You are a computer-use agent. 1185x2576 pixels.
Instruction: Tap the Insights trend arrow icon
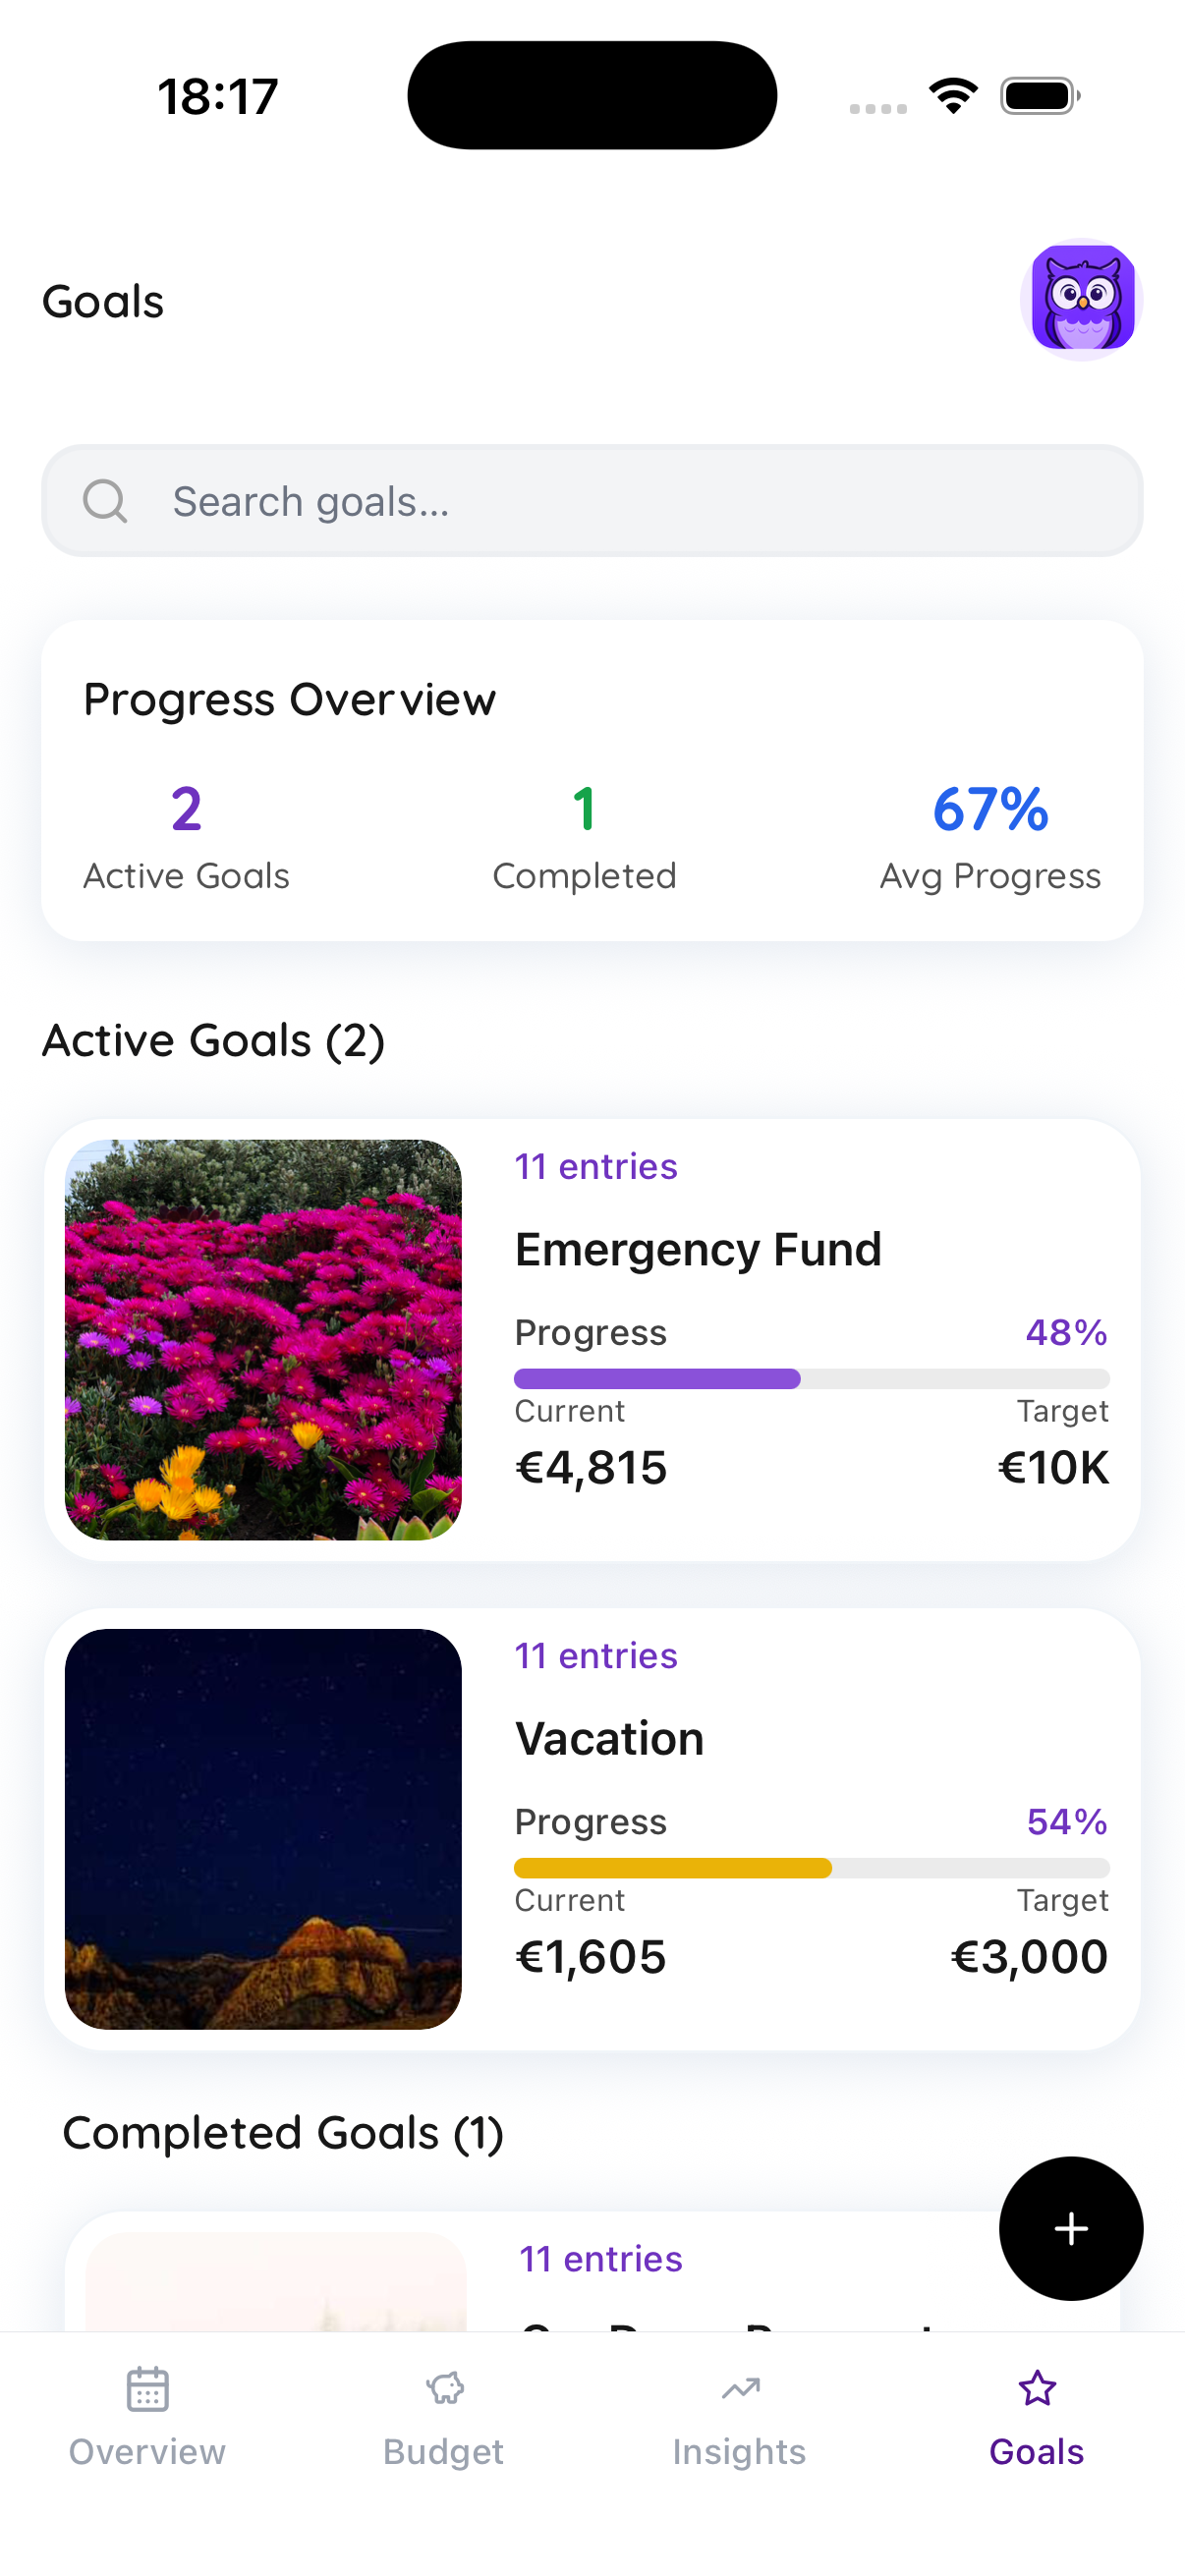pos(740,2389)
